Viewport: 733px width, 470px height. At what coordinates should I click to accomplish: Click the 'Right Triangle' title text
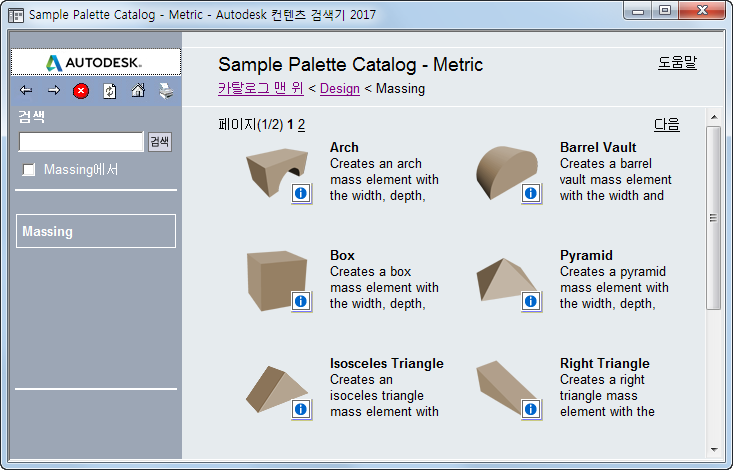coord(604,363)
